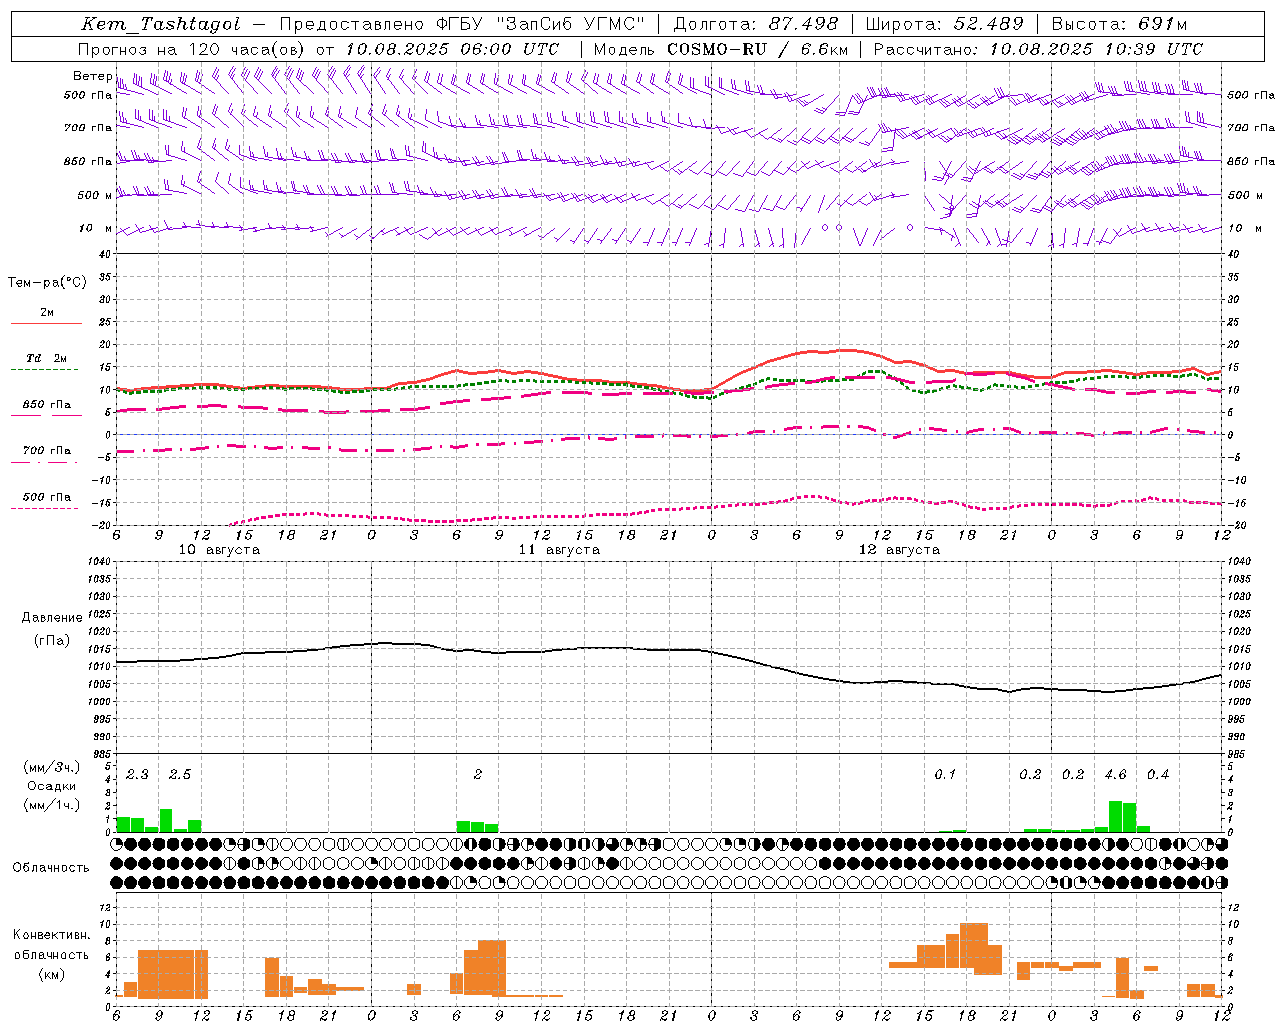Viewport: 1280px width, 1024px height.
Task: Click the 12 августа date label
Action: [899, 550]
